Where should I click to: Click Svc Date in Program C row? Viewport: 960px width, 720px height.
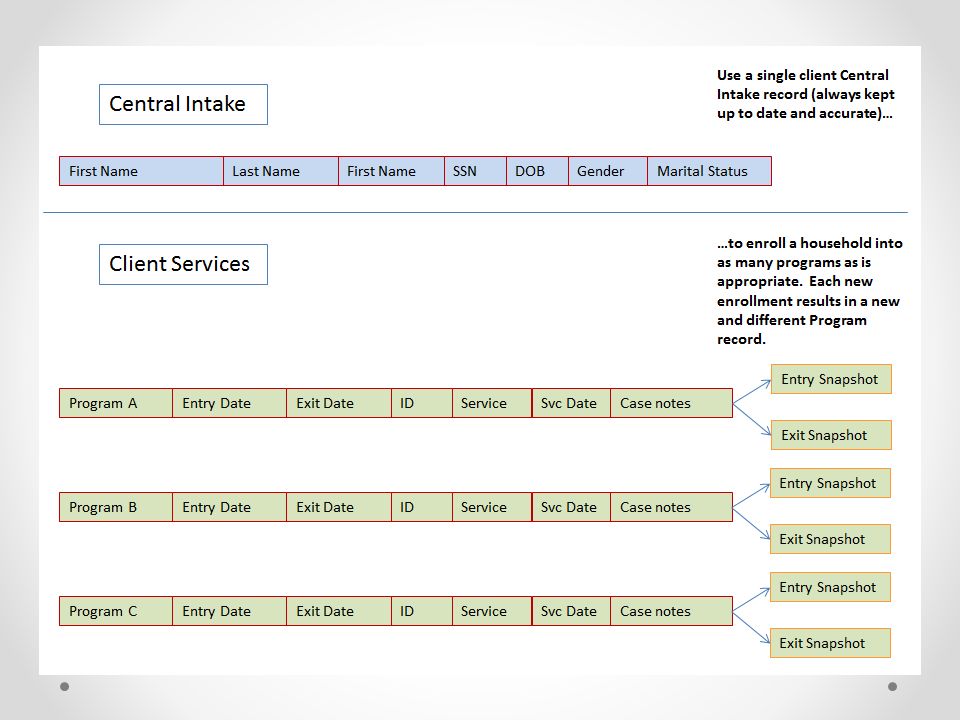571,611
